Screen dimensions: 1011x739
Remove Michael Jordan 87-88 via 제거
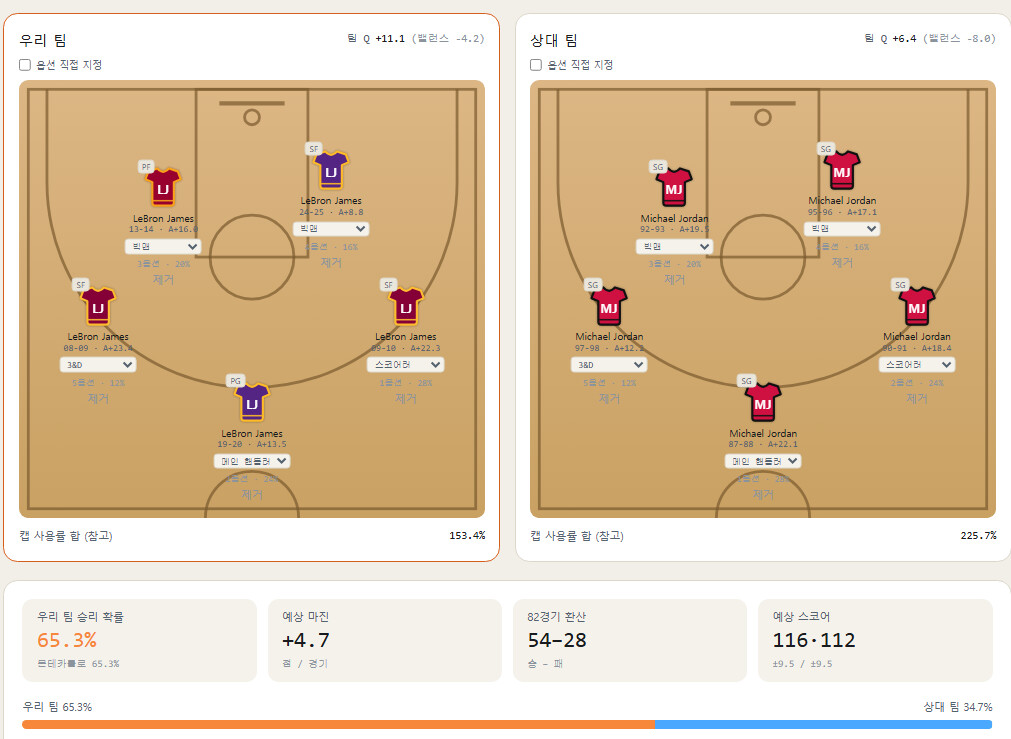coord(763,495)
